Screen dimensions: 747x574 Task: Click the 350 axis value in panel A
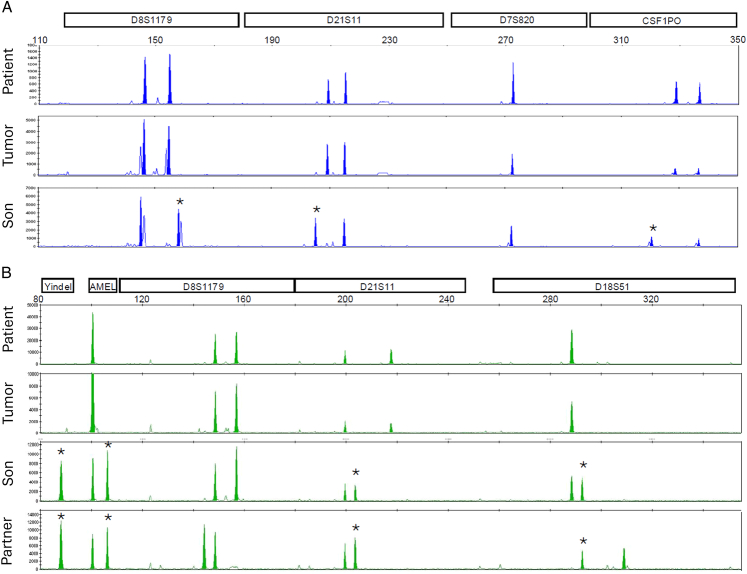pyautogui.click(x=738, y=40)
